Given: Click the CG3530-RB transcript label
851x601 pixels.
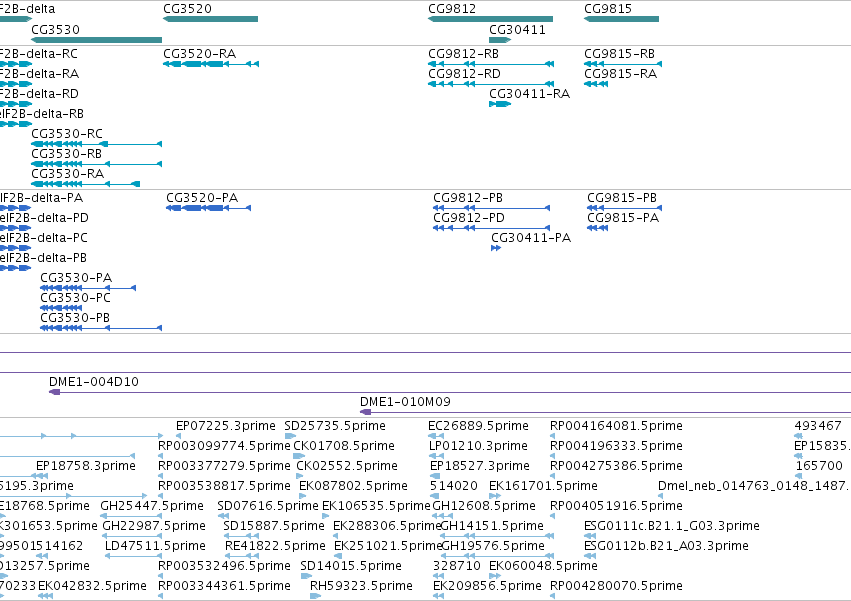Looking at the screenshot, I should [x=67, y=154].
